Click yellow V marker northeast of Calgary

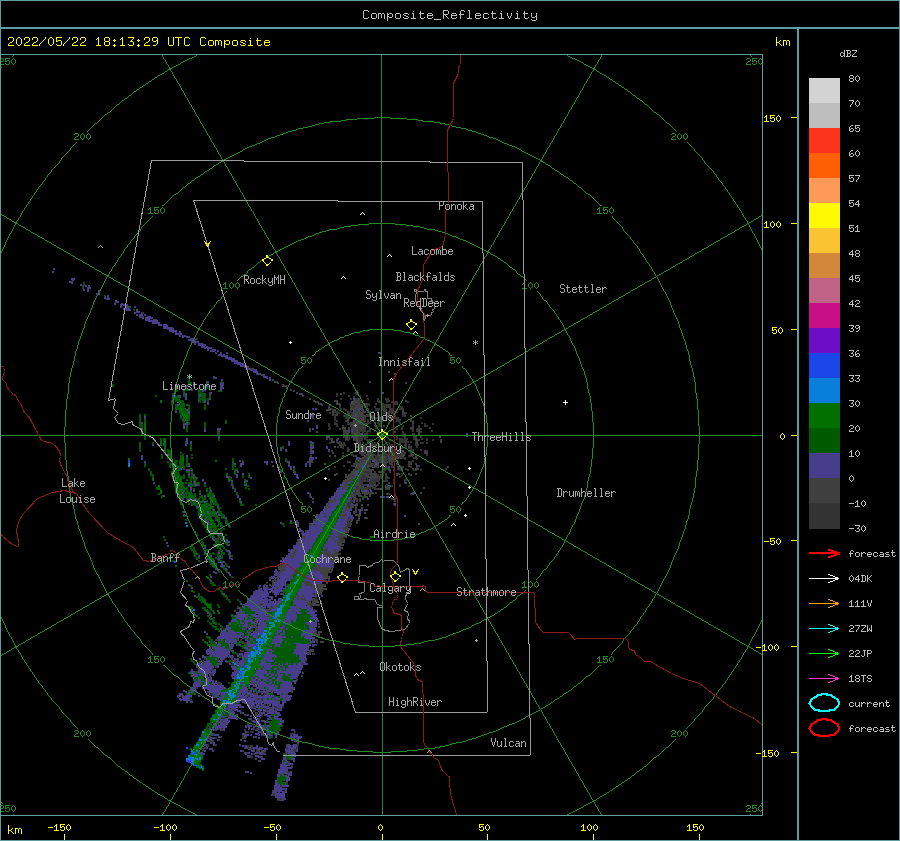415,572
